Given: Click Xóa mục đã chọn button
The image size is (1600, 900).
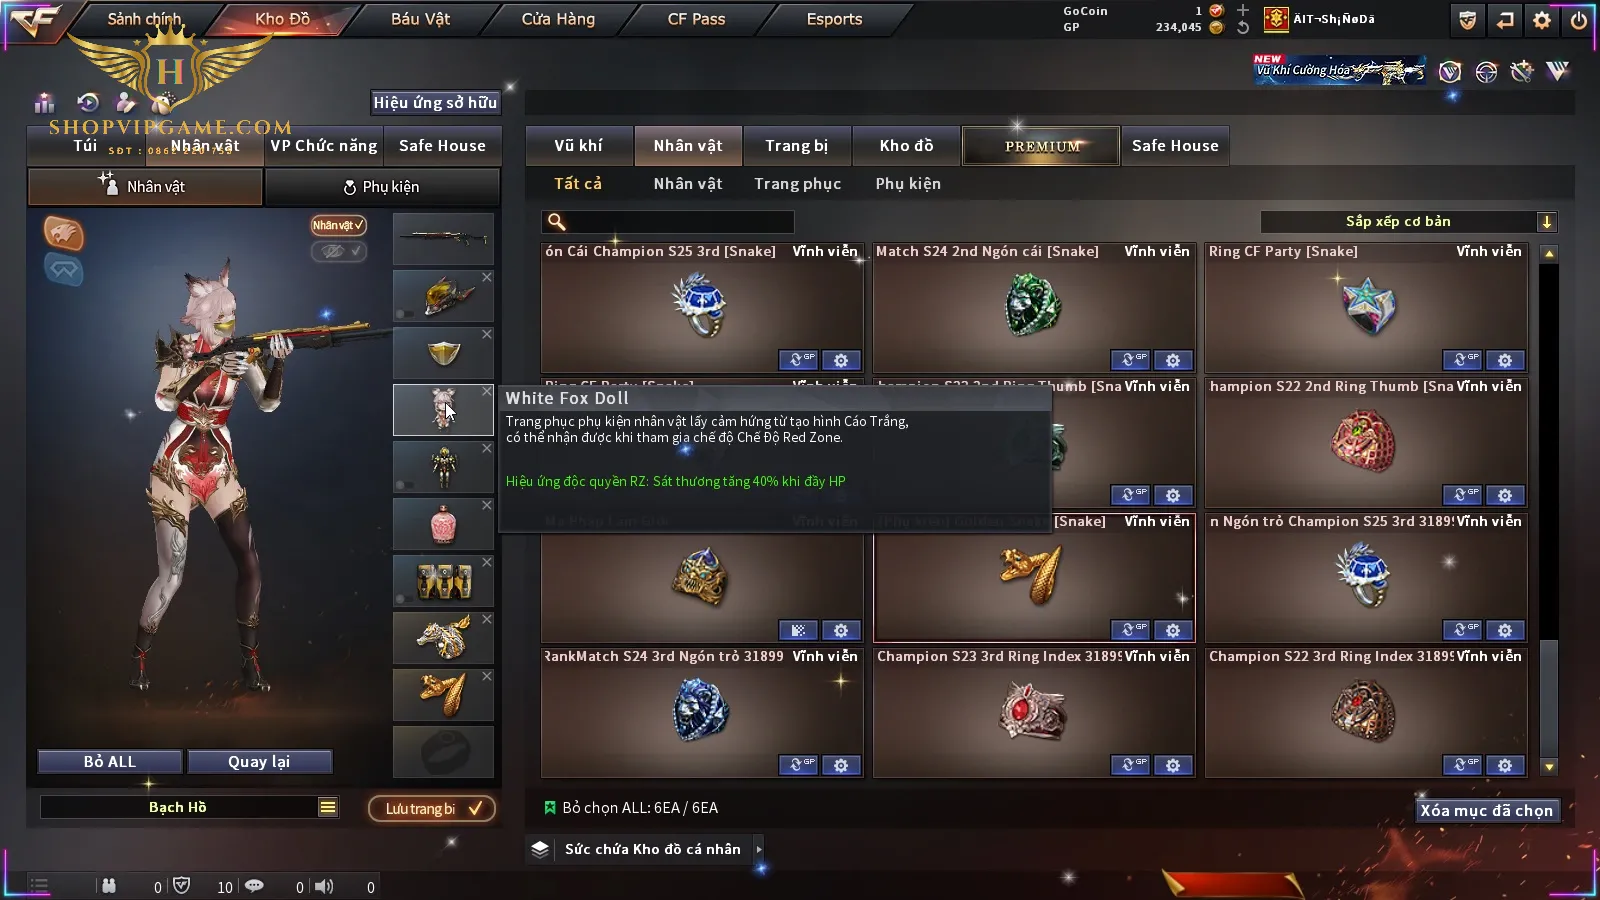Looking at the screenshot, I should pyautogui.click(x=1487, y=811).
